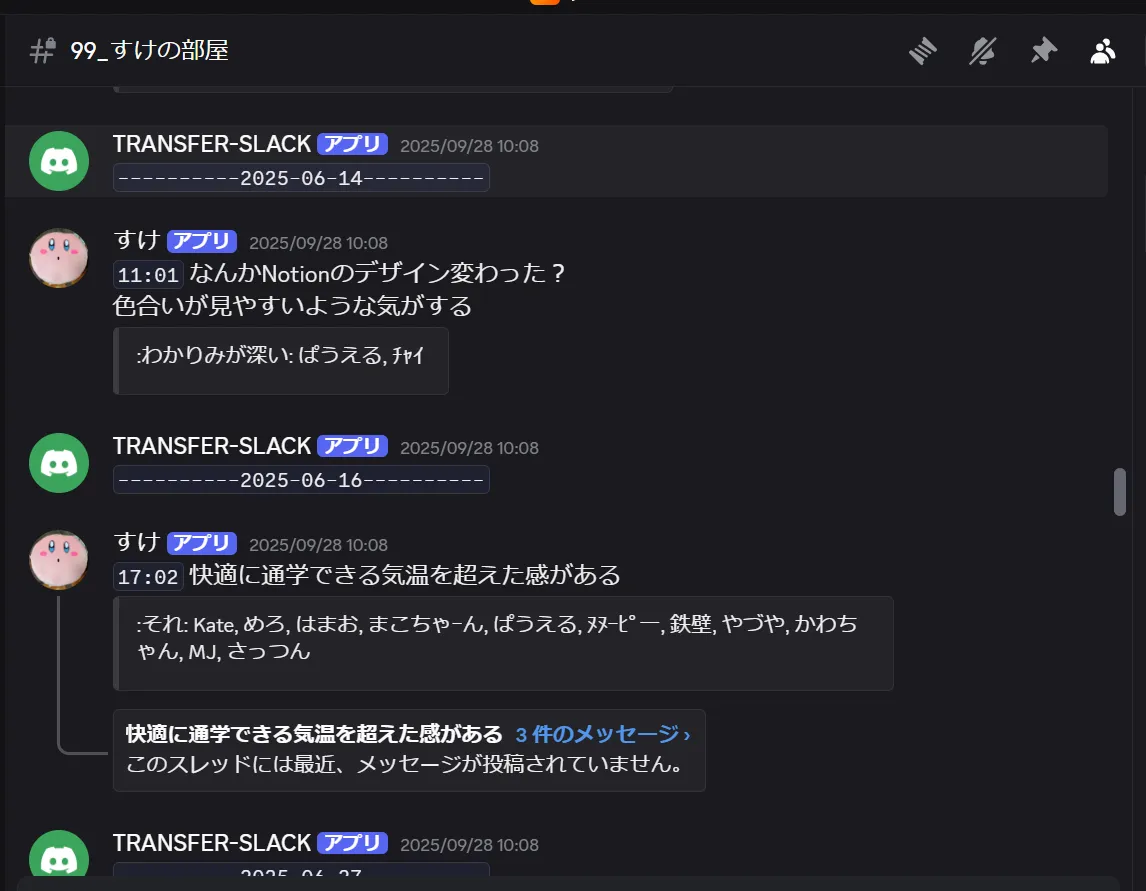Open thread title 快適に通学できる気温を超えた感がある
This screenshot has height=891, width=1146.
coord(314,734)
